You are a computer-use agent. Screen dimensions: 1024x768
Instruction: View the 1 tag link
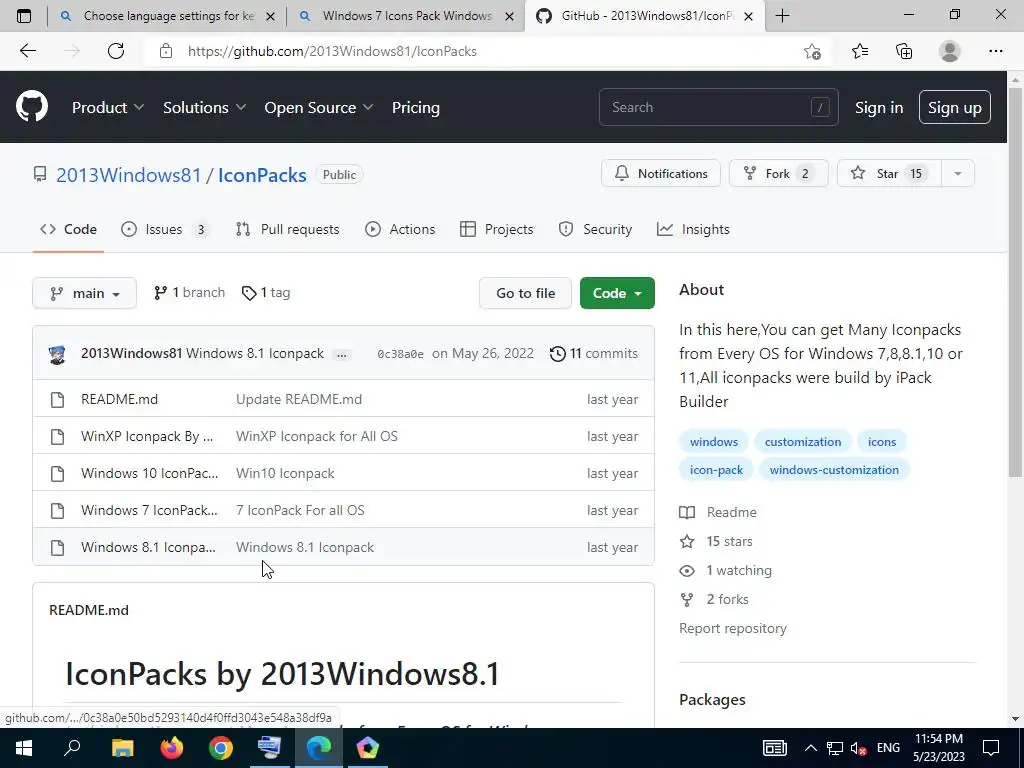tap(266, 293)
